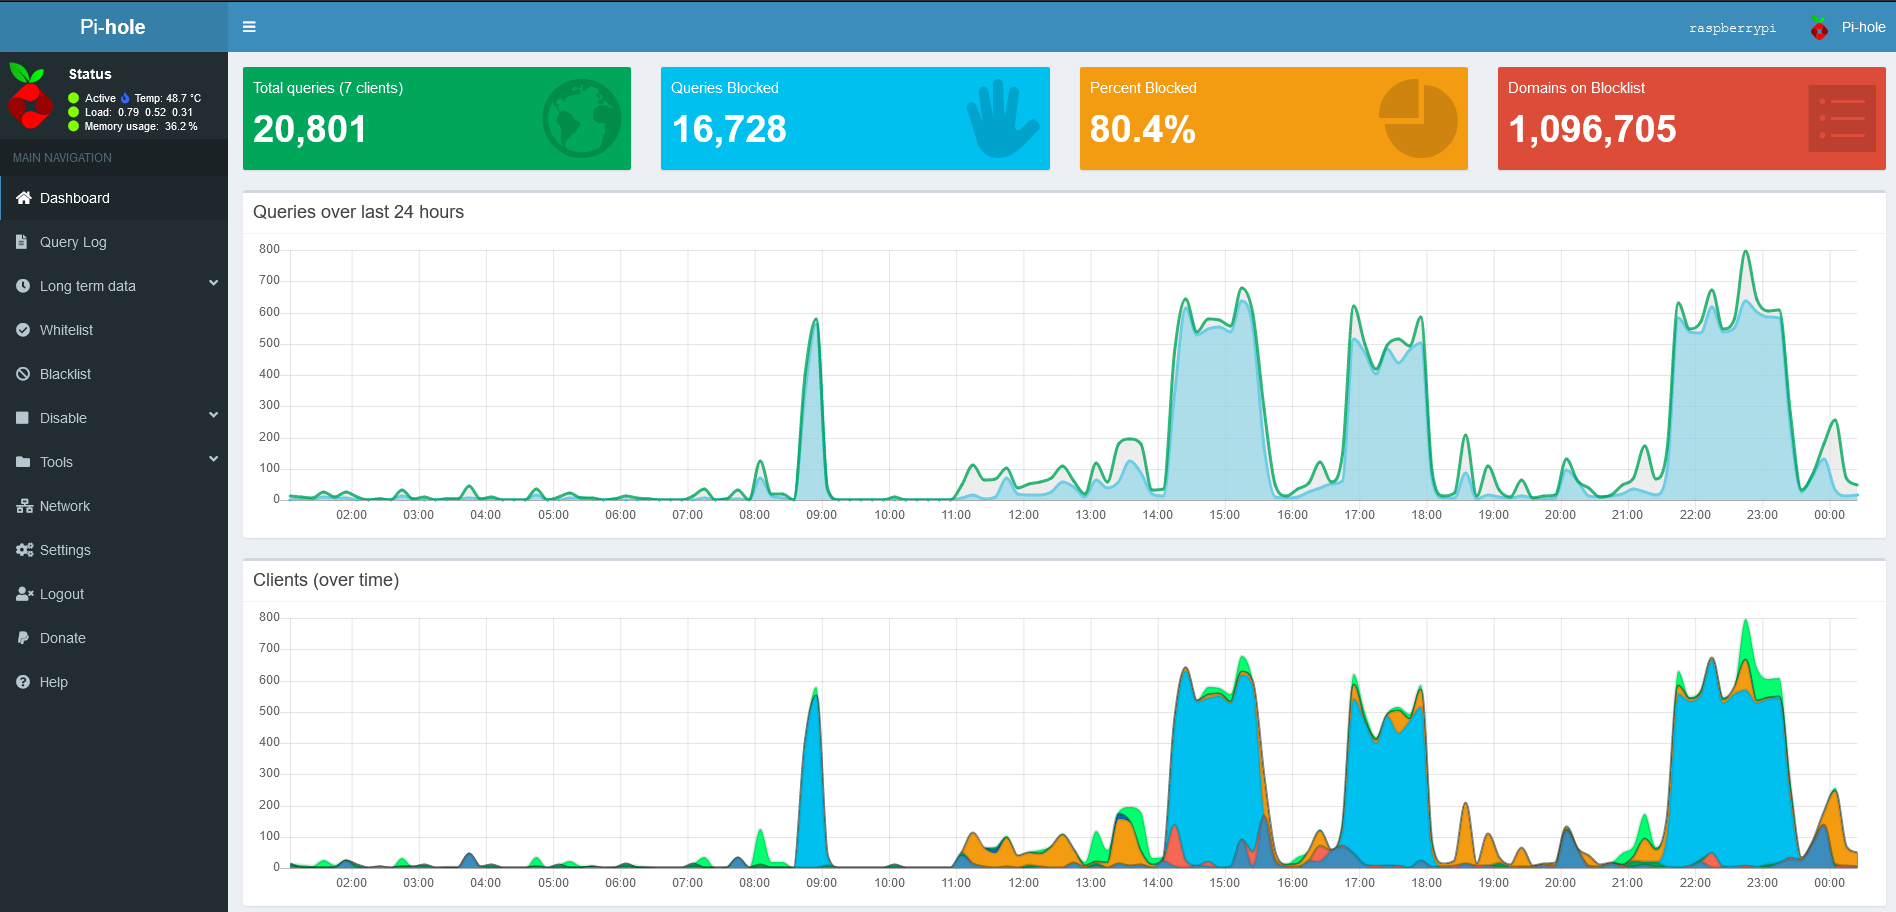The height and width of the screenshot is (912, 1896).
Task: Click the Domains on Blocklist red box
Action: (1691, 118)
